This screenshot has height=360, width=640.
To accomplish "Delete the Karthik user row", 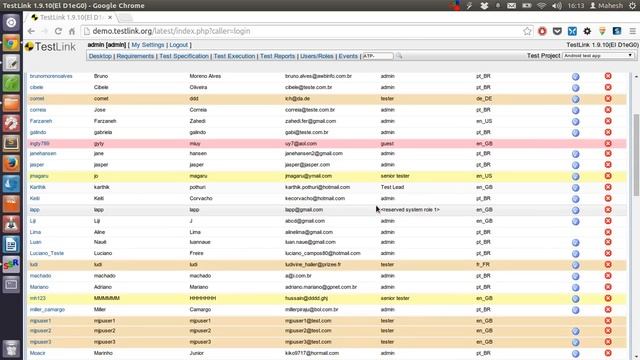I will [608, 187].
